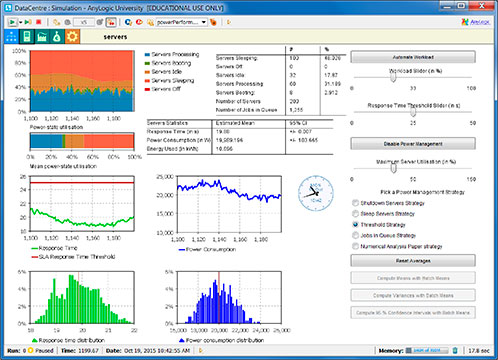
Task: Click the real-time clock speed icon
Action: [67, 22]
